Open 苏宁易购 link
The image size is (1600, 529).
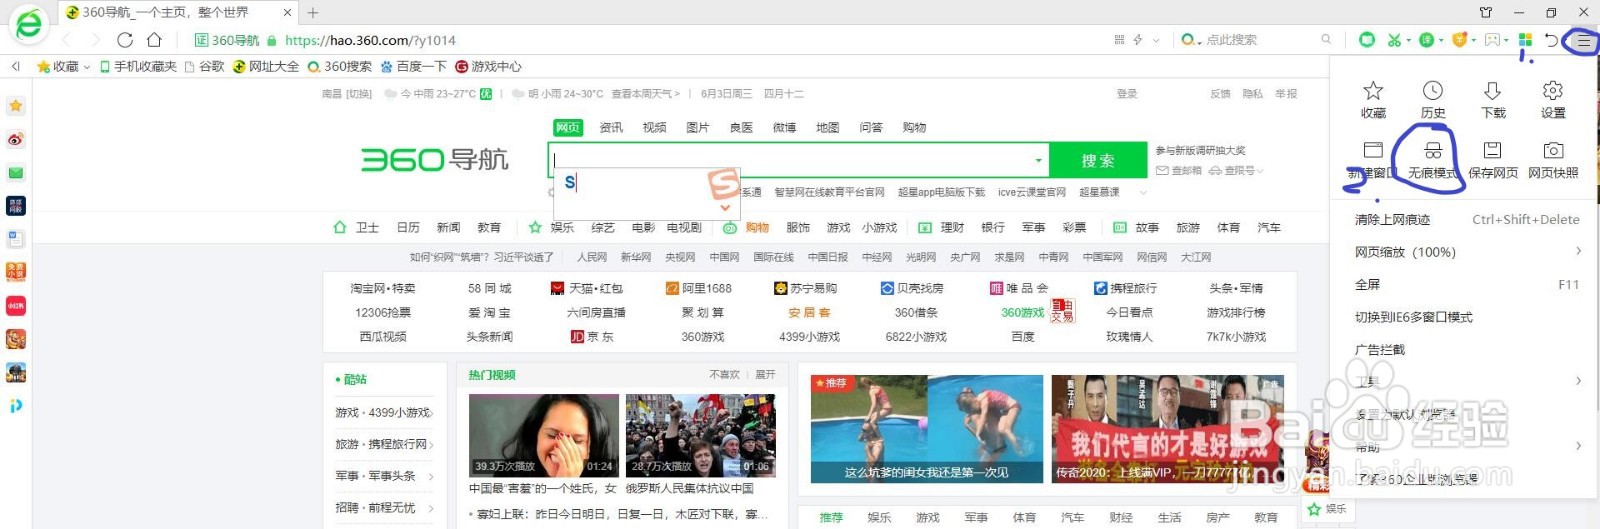pos(805,288)
